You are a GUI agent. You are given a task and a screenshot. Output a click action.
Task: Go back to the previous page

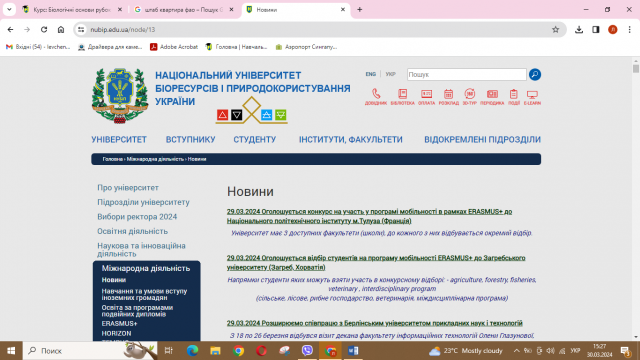10,29
